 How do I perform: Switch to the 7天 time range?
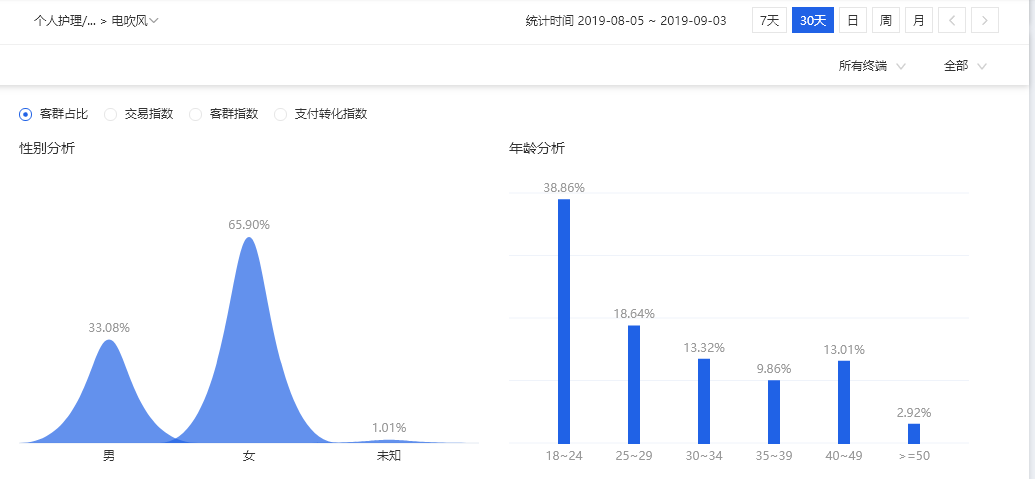pos(770,20)
